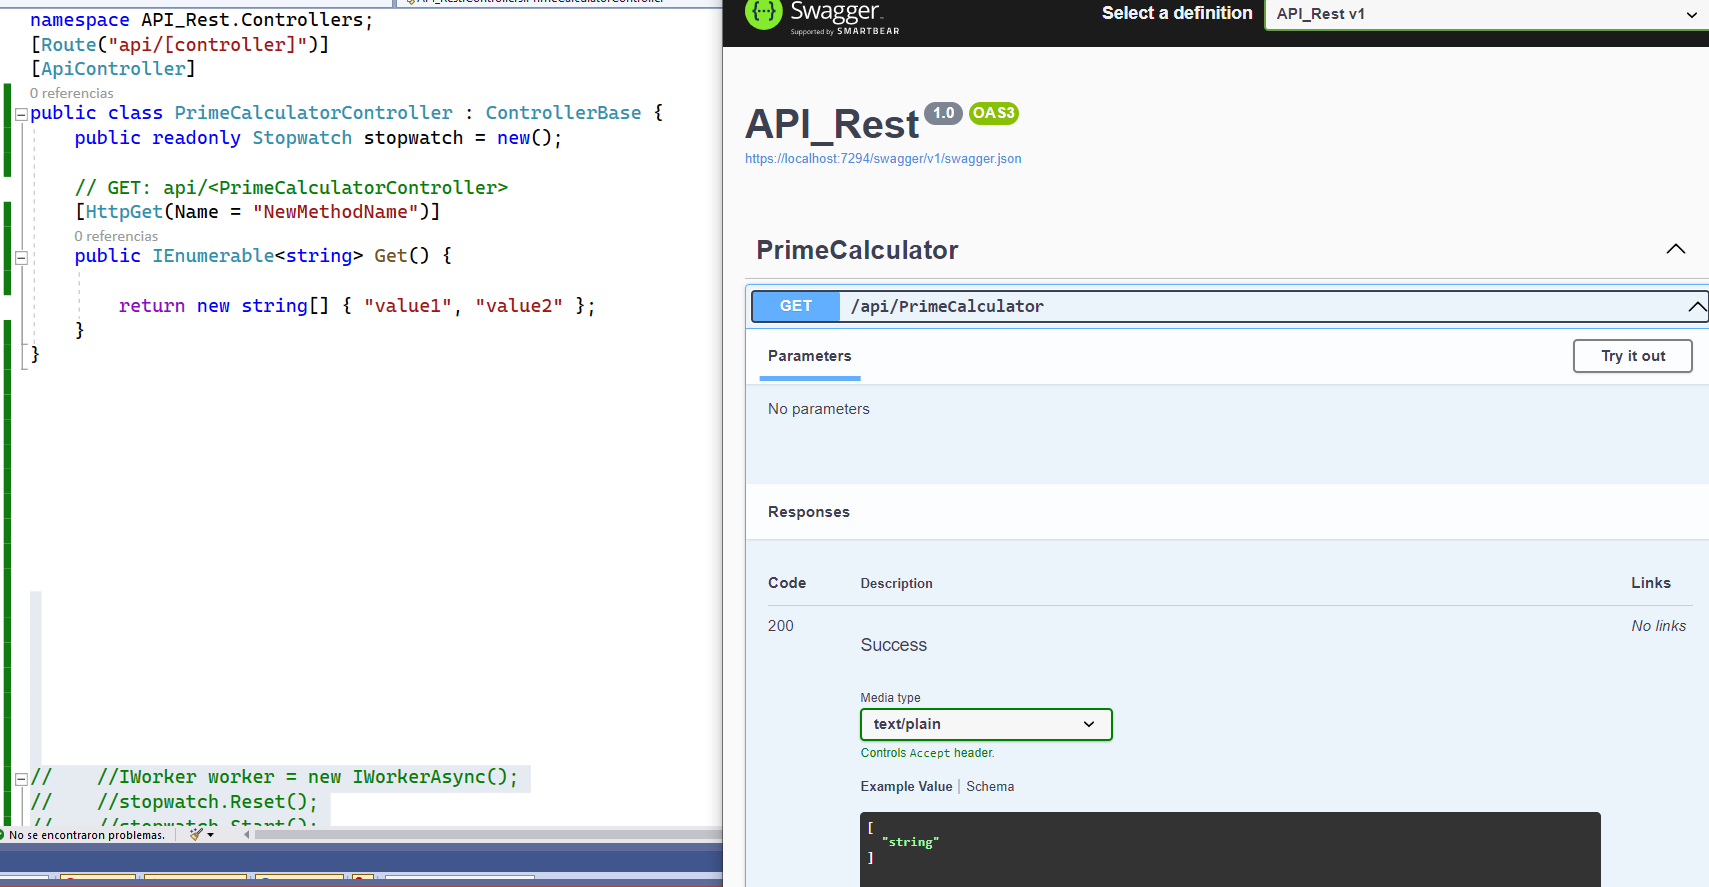Click the editor horizontal scrollbar track
Screen dimensions: 1709x887
(488, 834)
